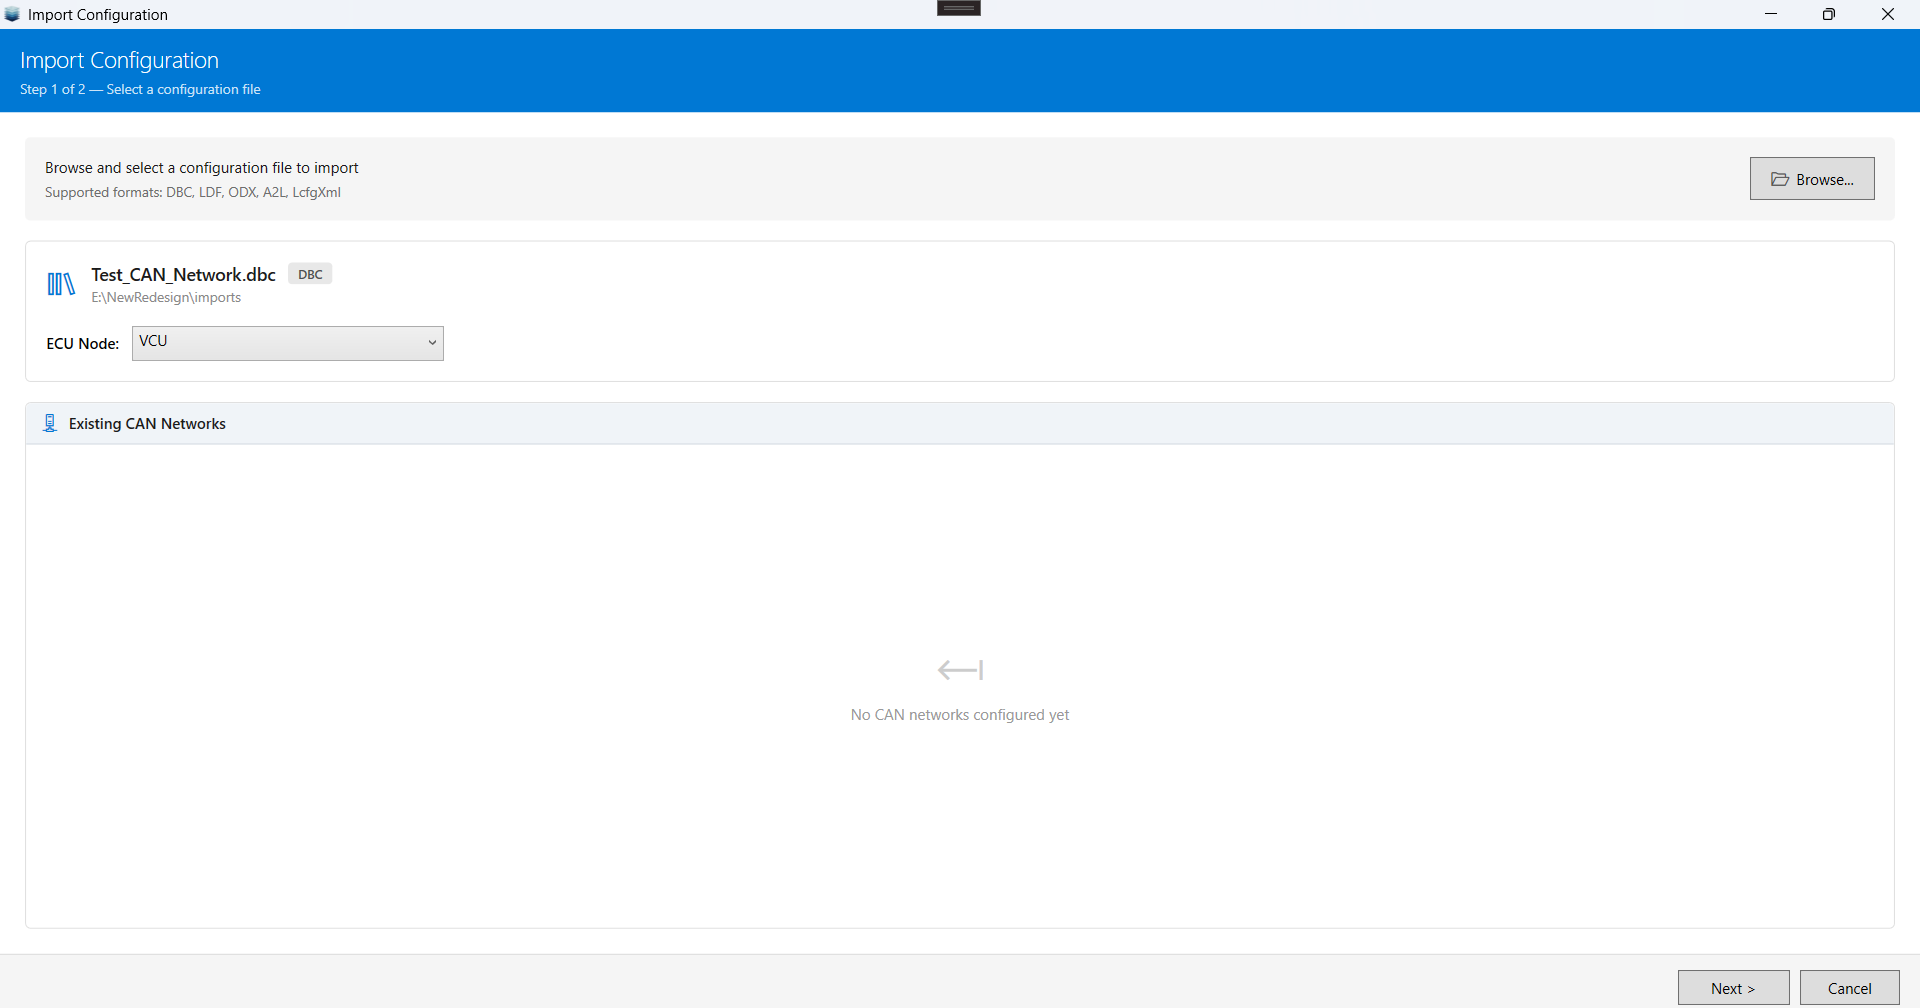
Task: Click the Supported formats hint text
Action: tap(193, 193)
